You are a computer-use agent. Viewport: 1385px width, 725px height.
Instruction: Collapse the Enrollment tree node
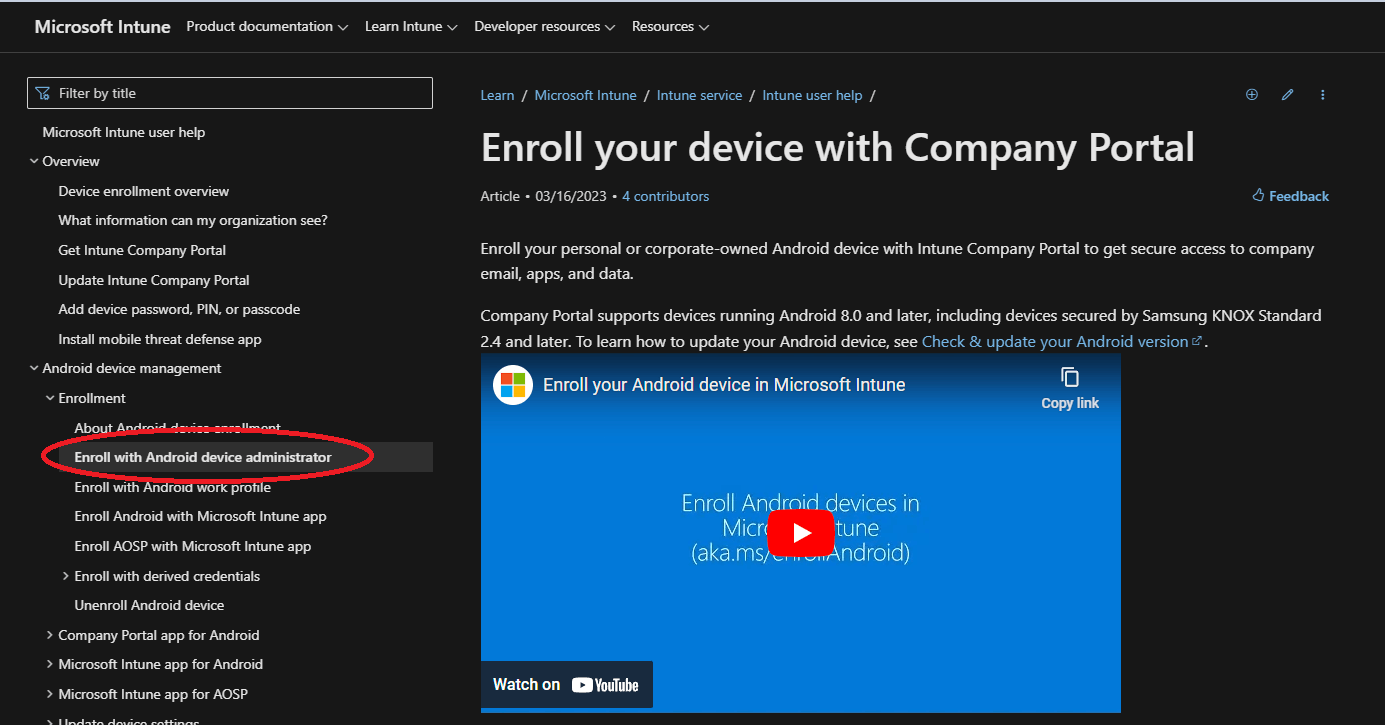pyautogui.click(x=50, y=398)
